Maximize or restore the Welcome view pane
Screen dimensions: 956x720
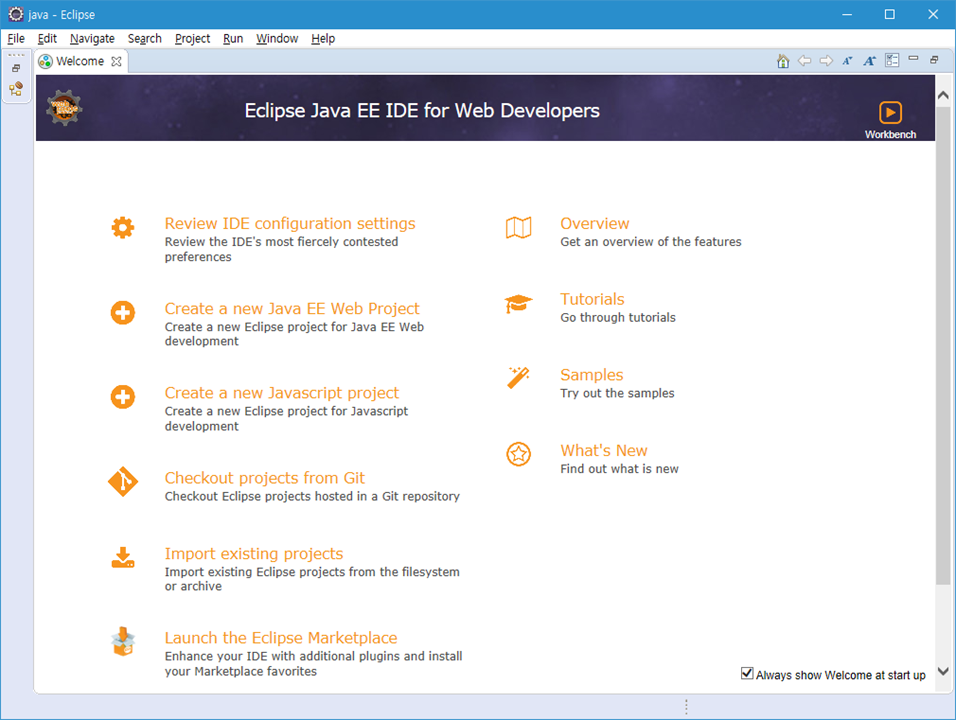click(934, 60)
